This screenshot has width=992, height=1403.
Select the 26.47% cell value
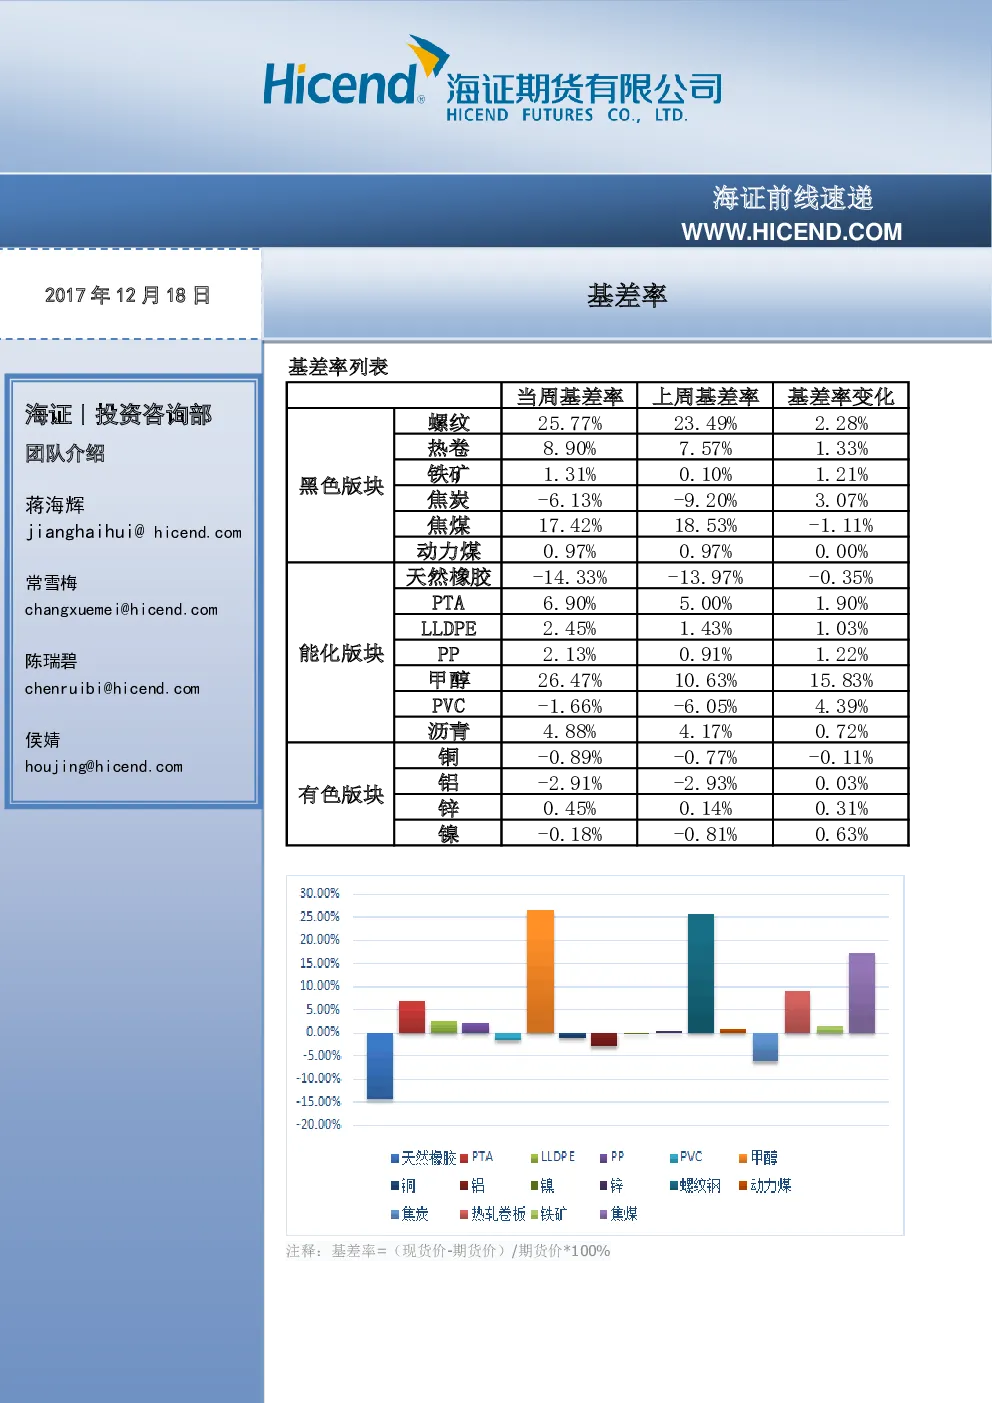click(x=570, y=680)
